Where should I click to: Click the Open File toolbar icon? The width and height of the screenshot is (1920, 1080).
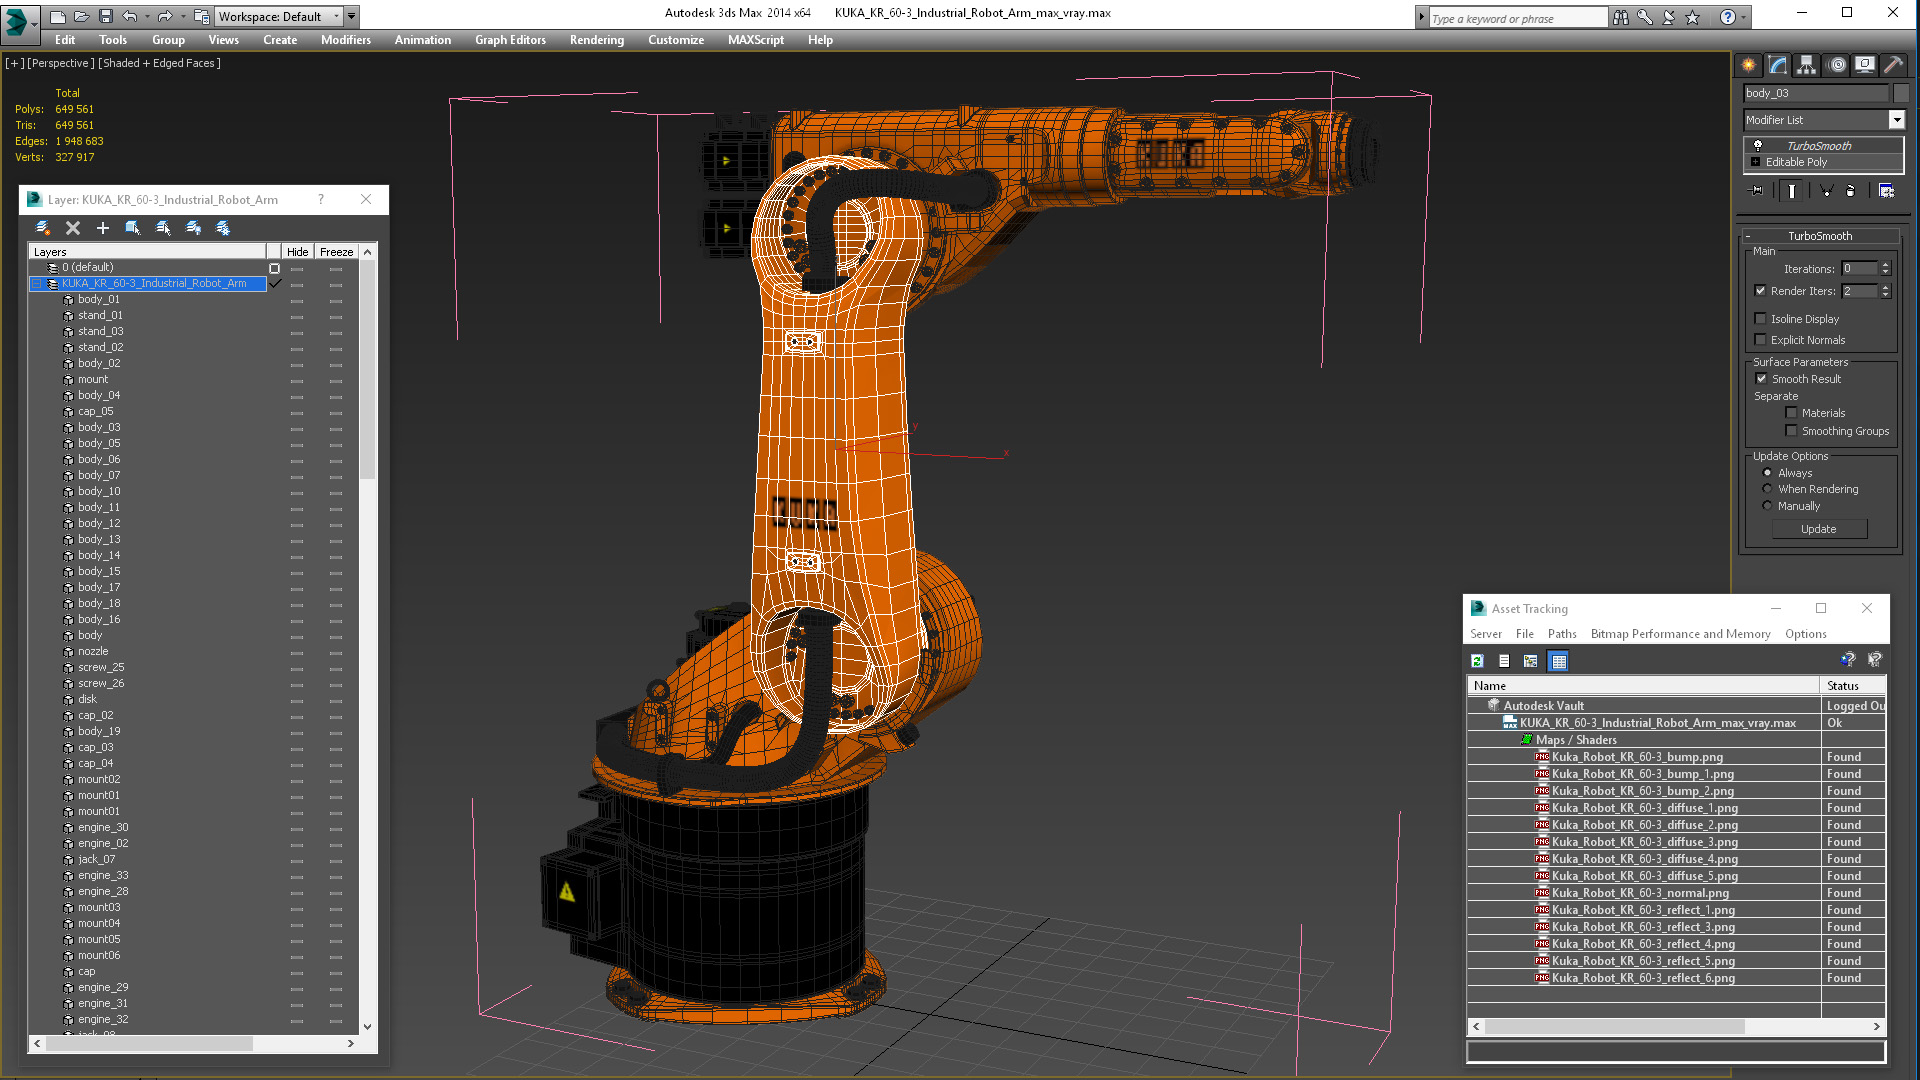click(x=81, y=17)
